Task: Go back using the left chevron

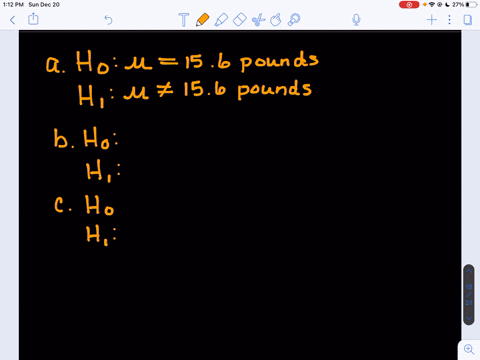Action: (x=13, y=20)
